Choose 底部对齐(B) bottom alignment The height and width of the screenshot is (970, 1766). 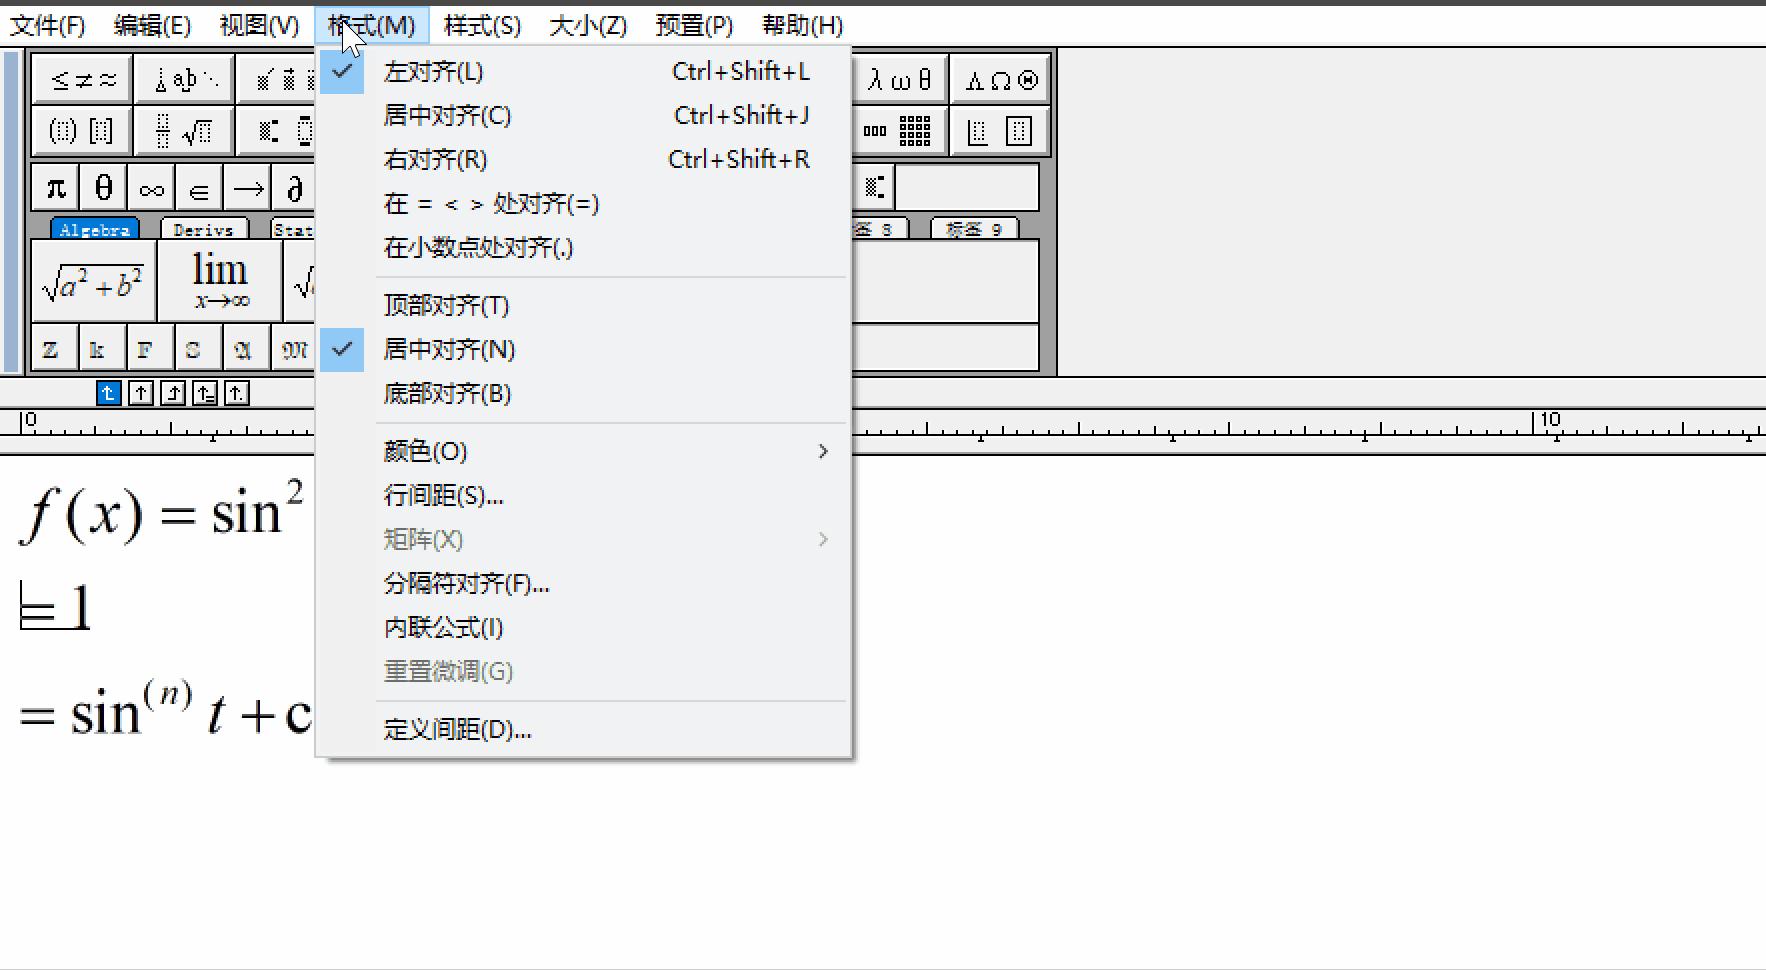tap(584, 394)
